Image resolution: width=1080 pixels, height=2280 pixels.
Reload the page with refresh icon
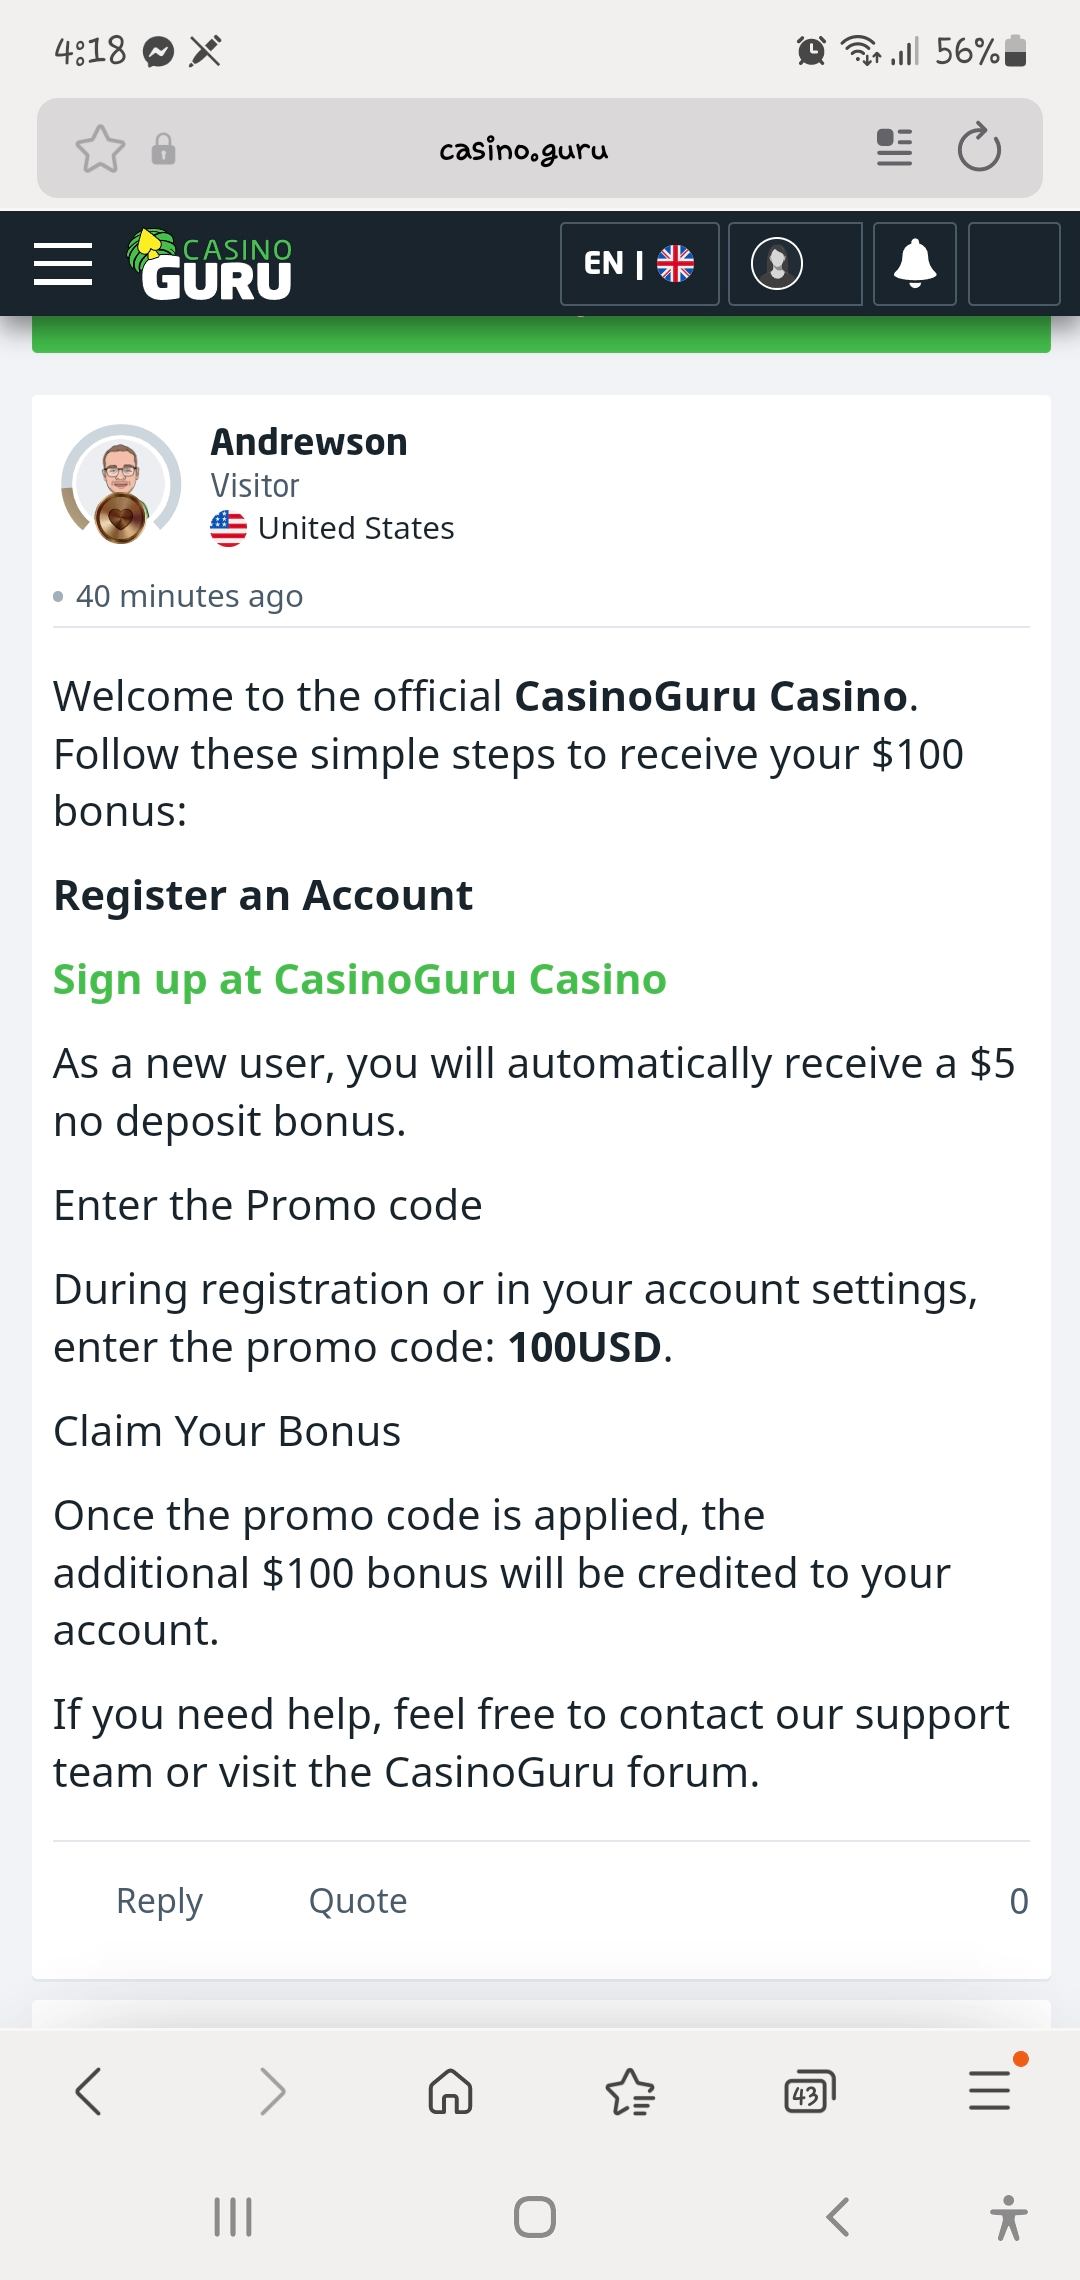(978, 149)
